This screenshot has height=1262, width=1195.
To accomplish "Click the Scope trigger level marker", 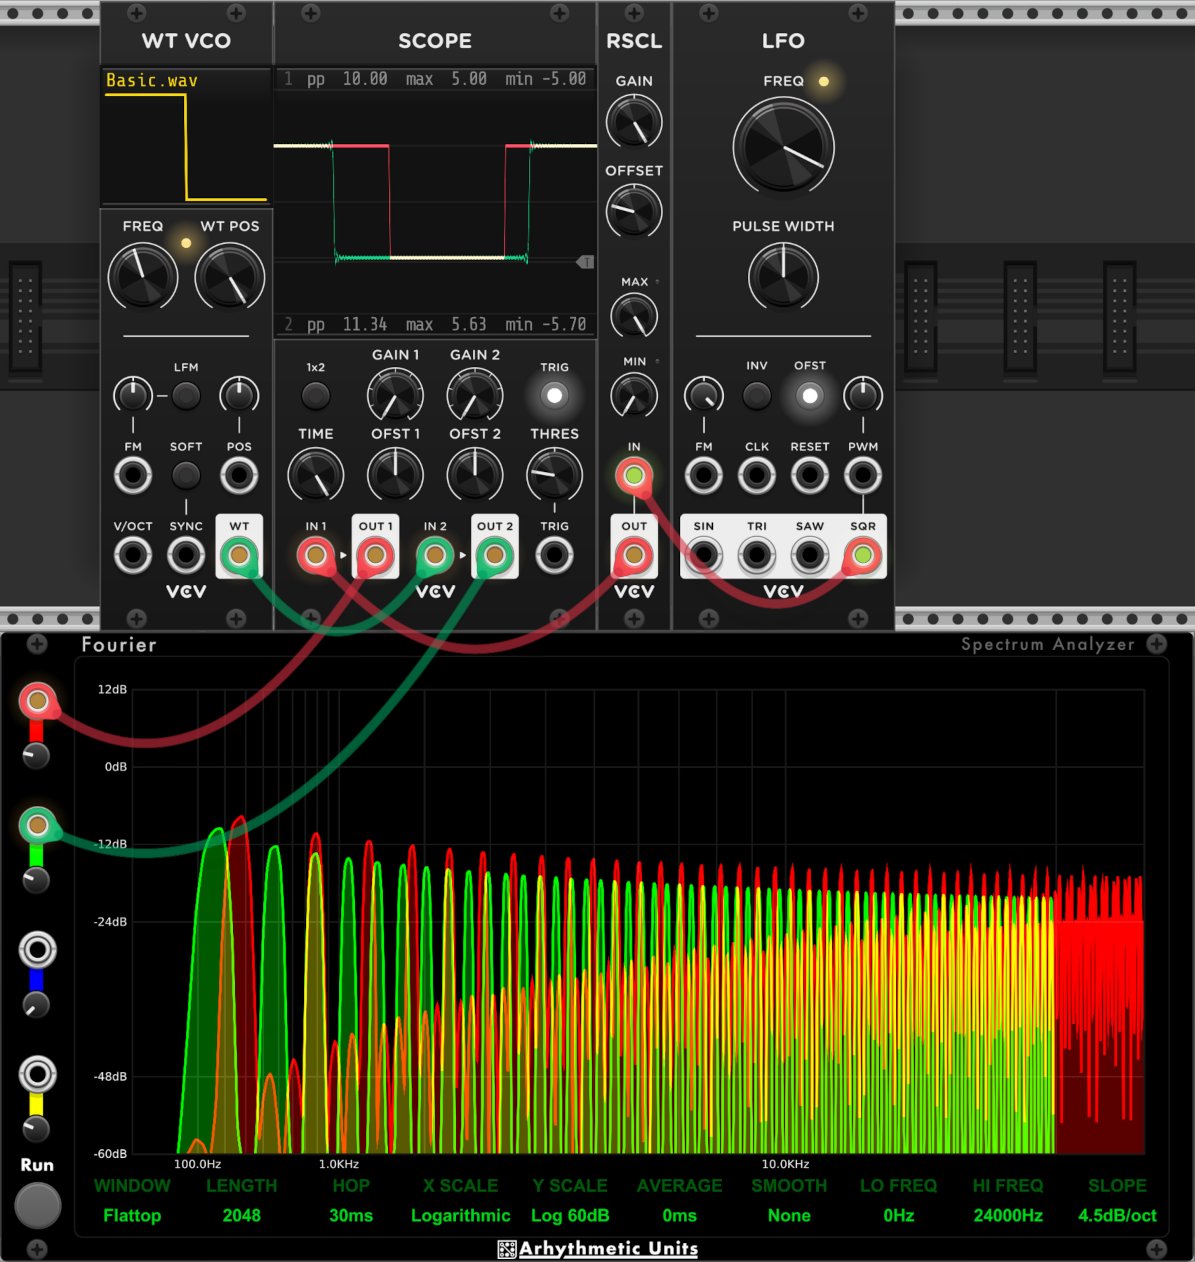I will (x=586, y=262).
